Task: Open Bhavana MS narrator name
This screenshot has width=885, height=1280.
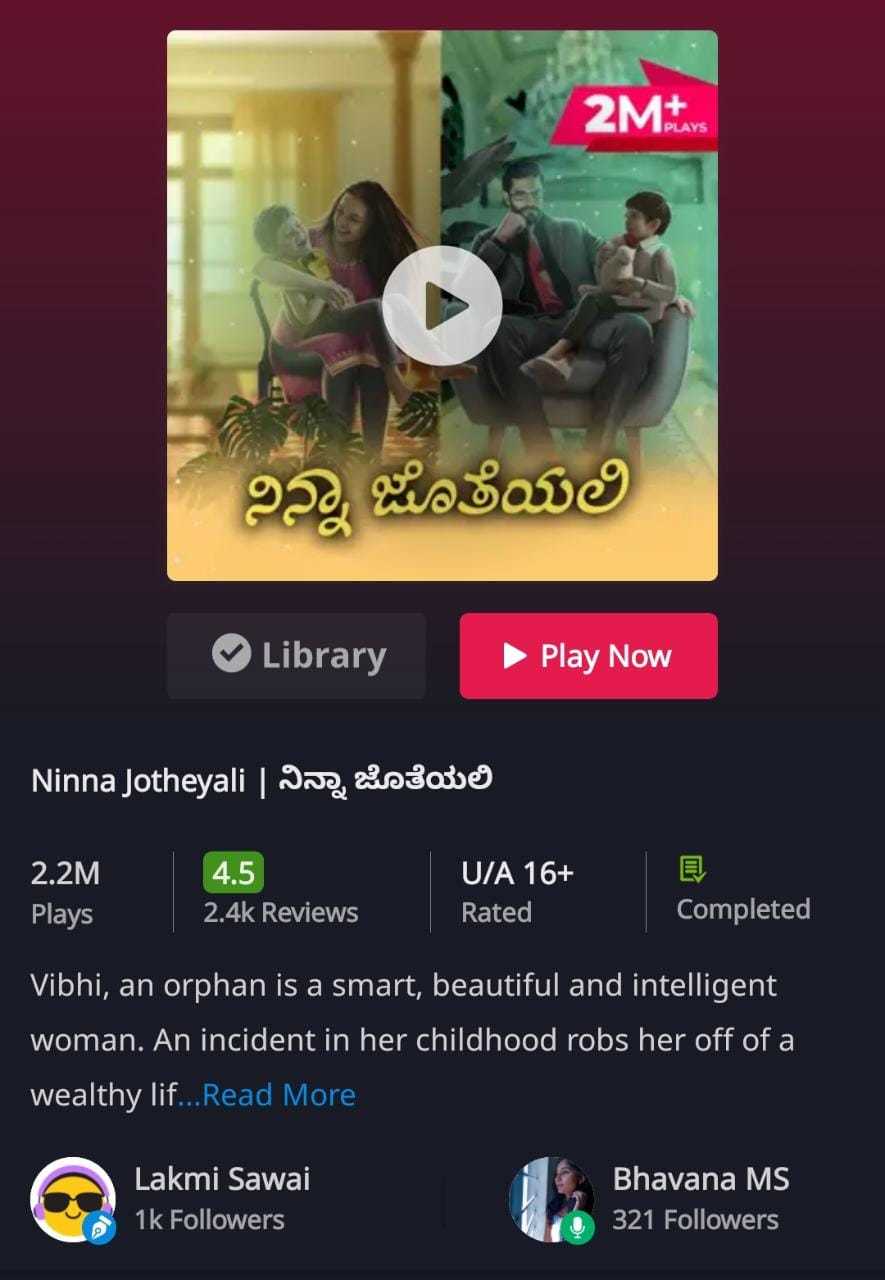Action: click(x=701, y=1179)
